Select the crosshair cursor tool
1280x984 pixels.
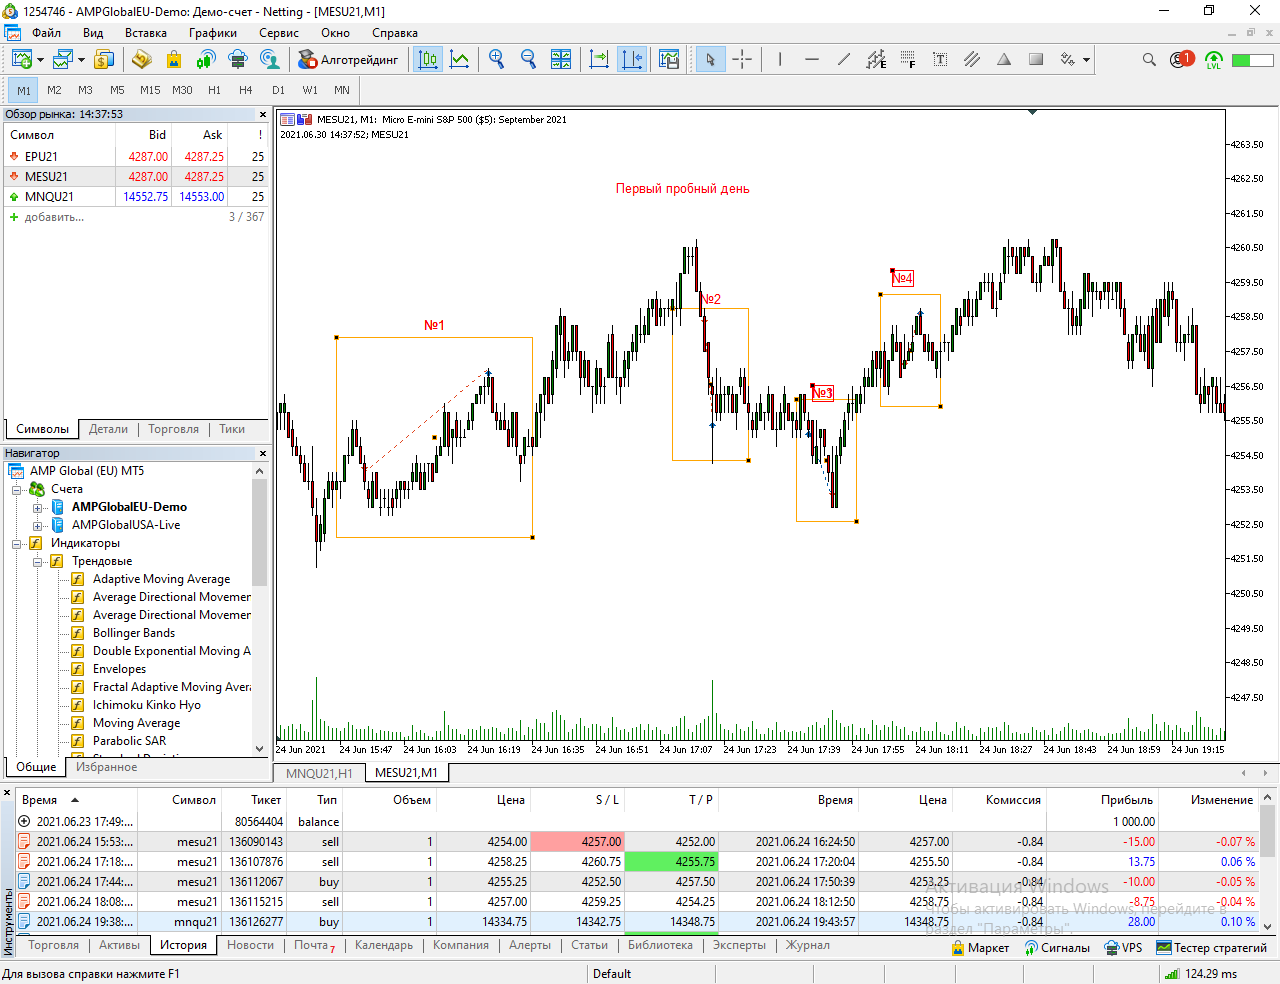tap(742, 60)
